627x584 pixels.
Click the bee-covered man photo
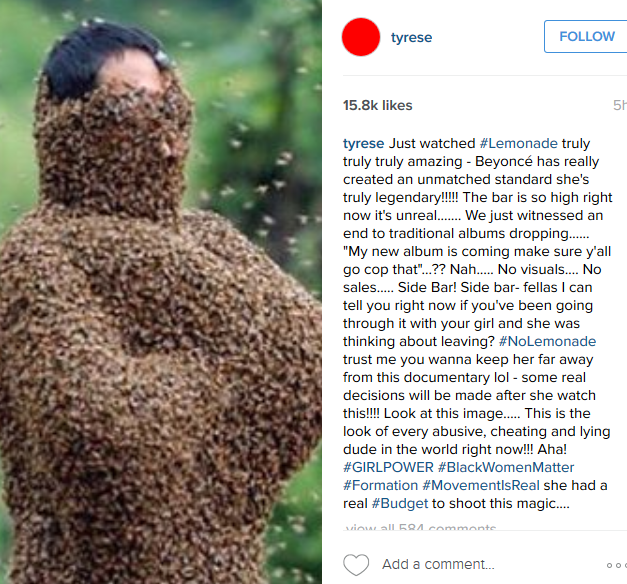click(x=161, y=292)
